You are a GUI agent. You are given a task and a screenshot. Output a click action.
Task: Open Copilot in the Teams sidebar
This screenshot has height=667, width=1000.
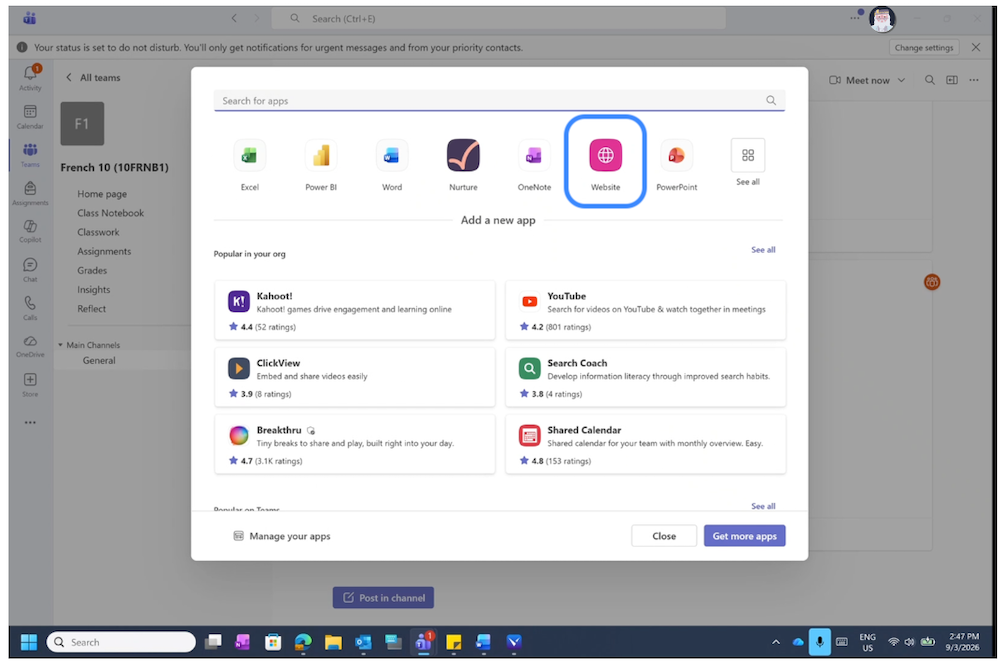(30, 231)
